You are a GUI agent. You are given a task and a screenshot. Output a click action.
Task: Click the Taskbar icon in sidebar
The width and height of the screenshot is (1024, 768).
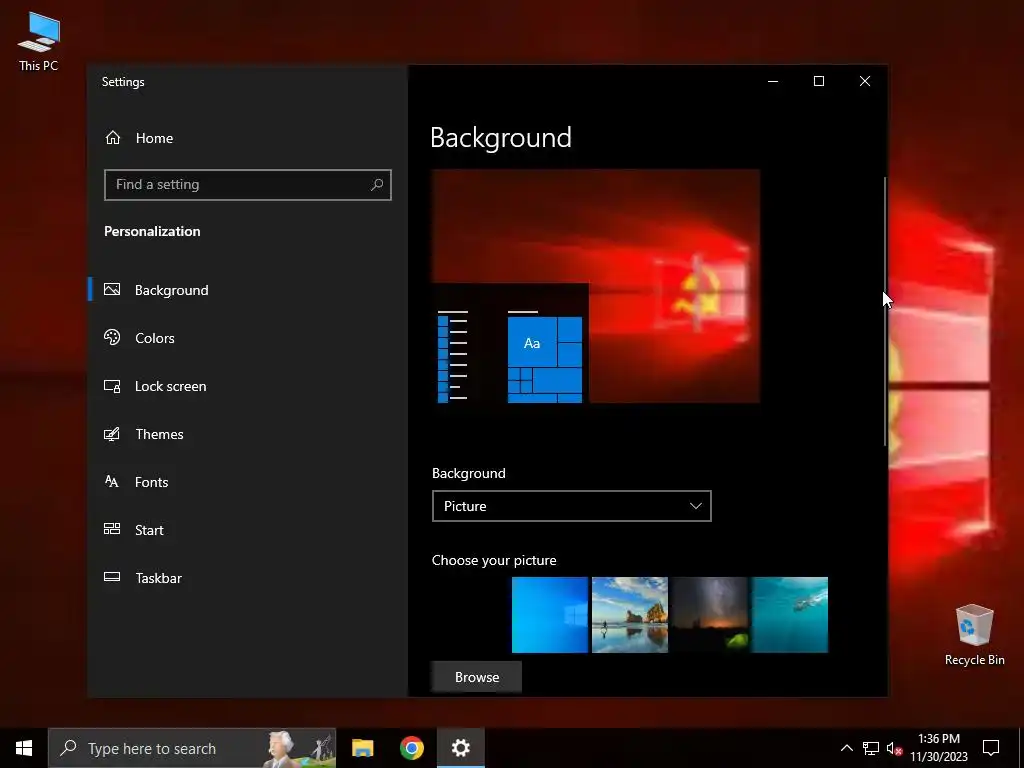click(112, 577)
